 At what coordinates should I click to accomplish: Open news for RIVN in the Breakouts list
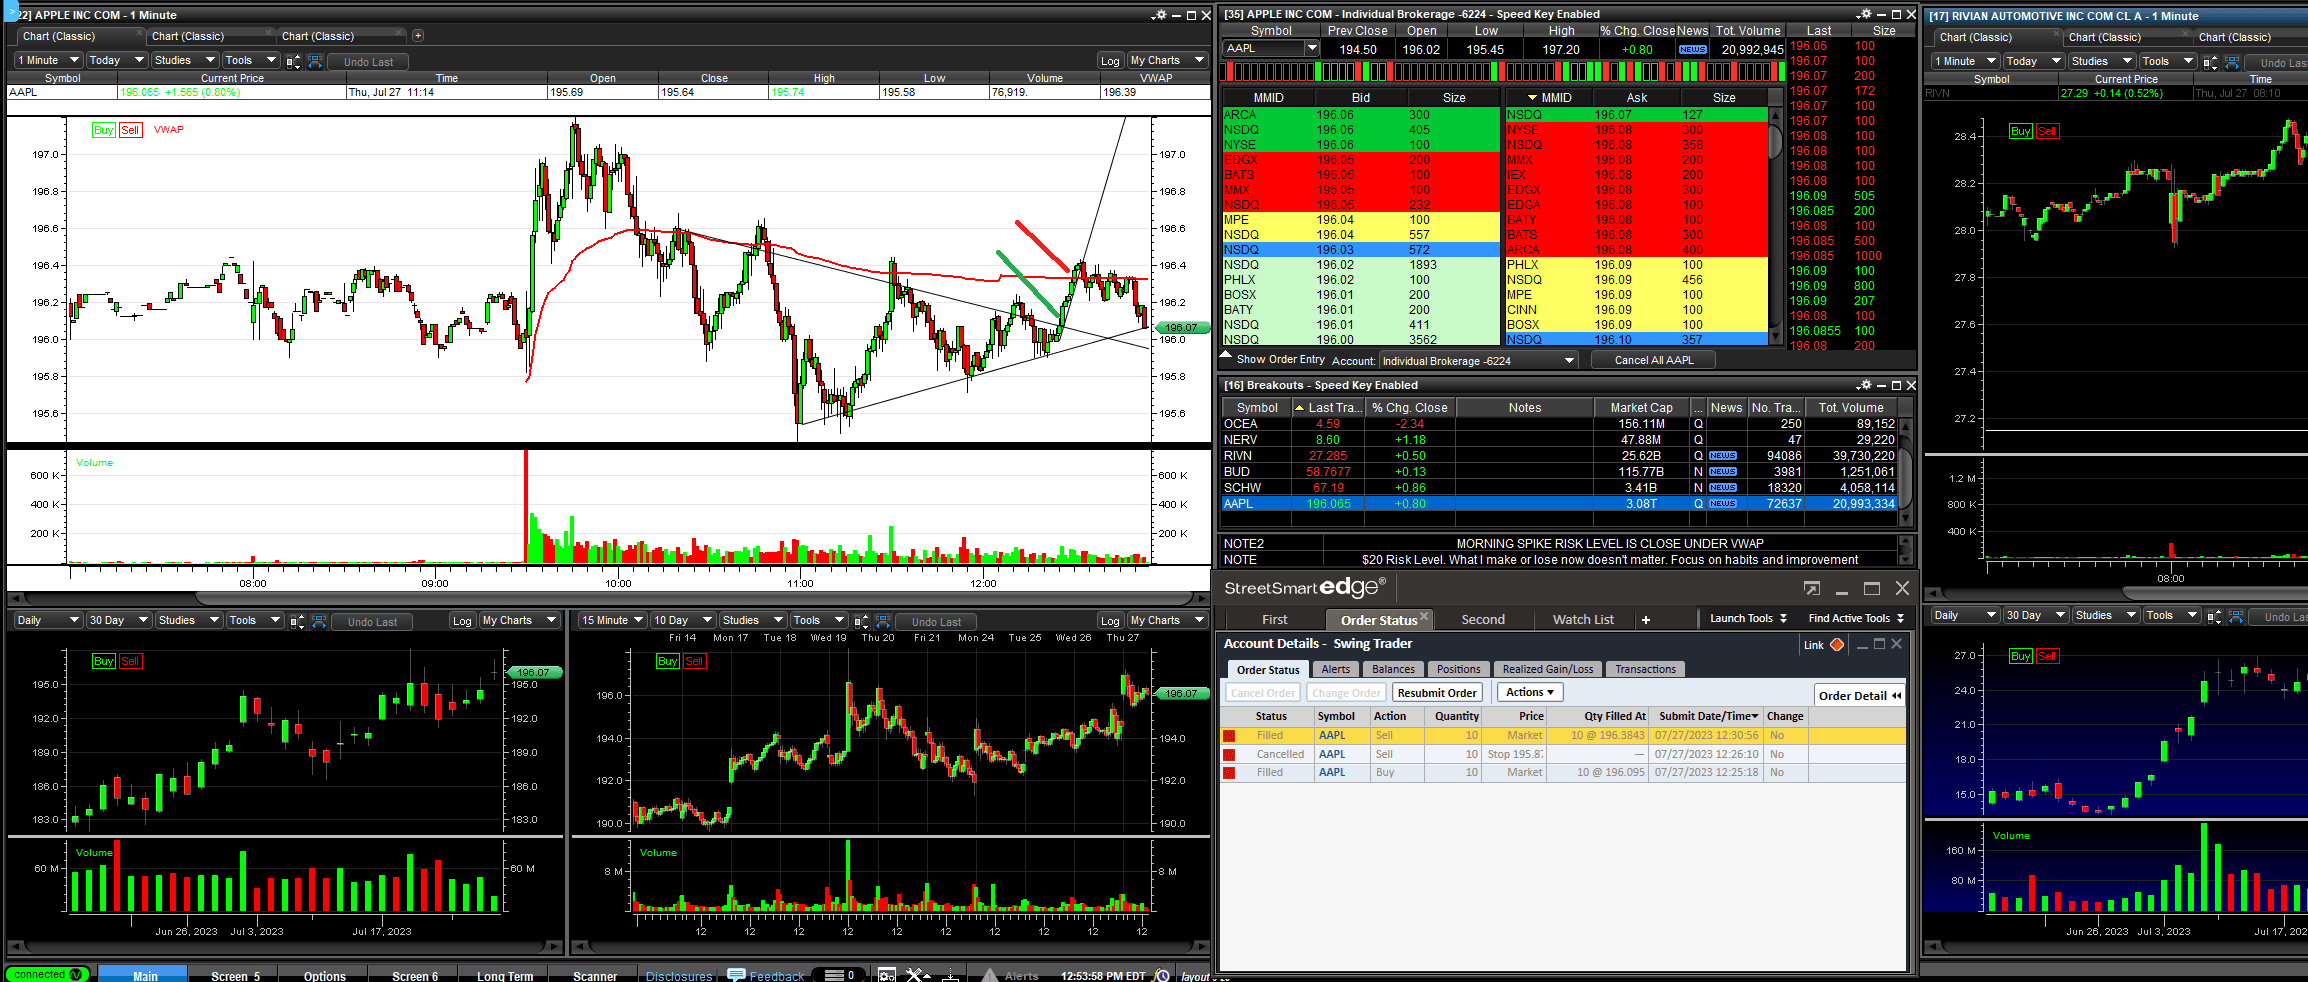(x=1723, y=456)
